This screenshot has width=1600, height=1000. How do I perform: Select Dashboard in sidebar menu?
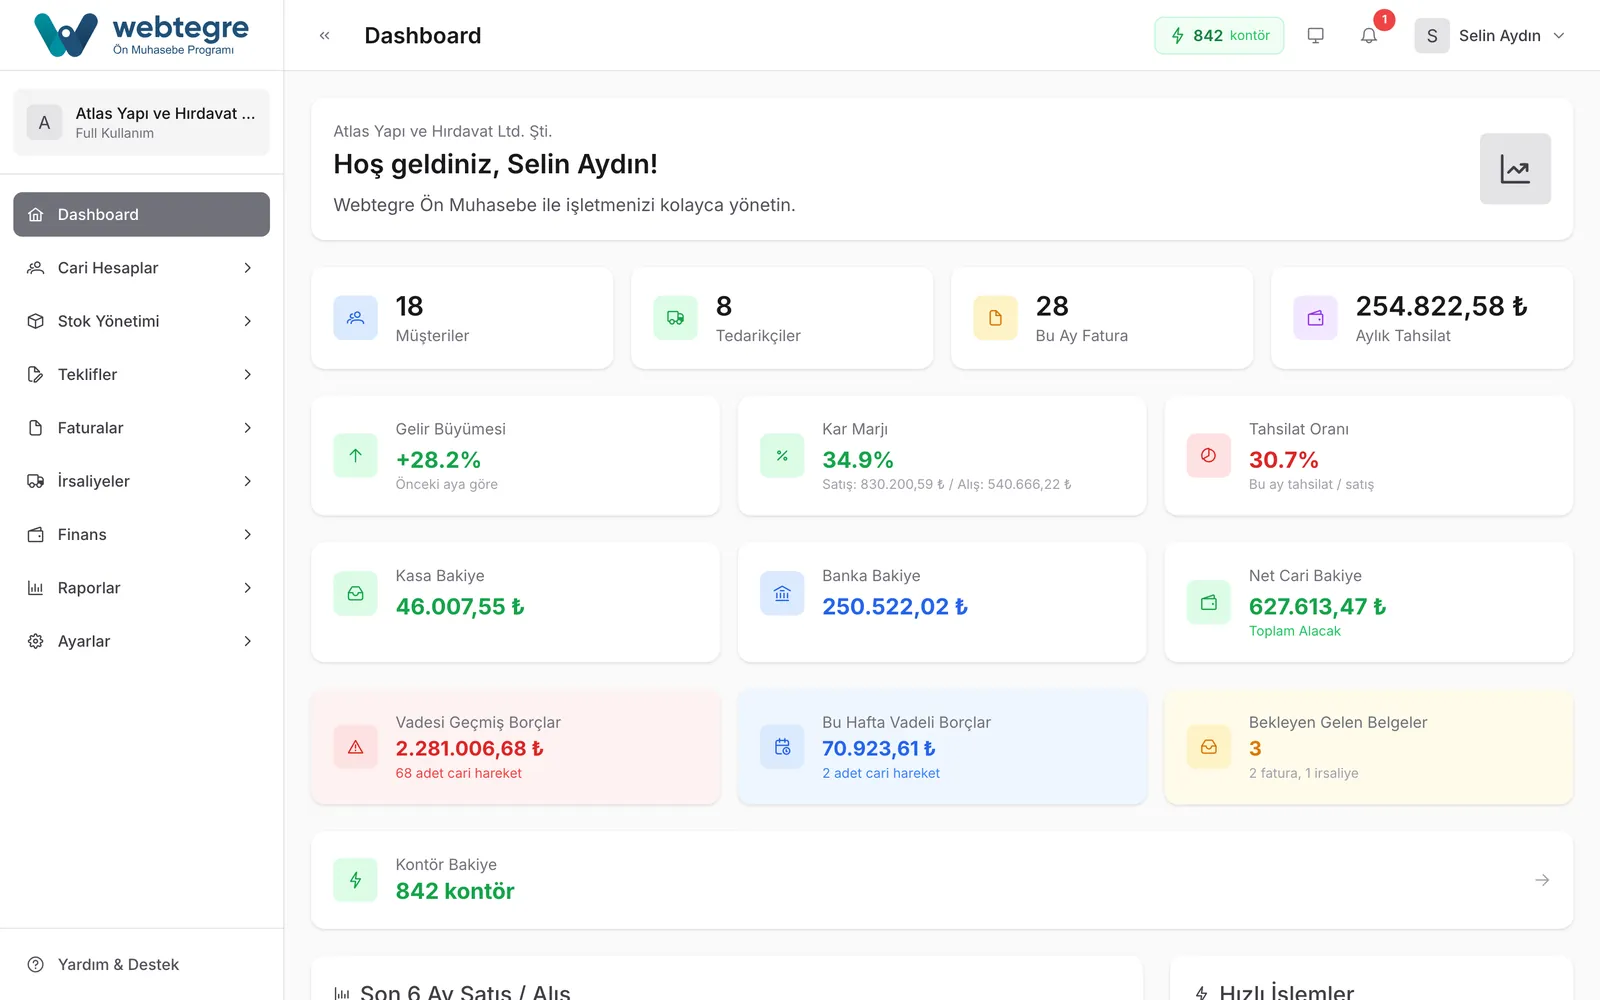pyautogui.click(x=141, y=214)
